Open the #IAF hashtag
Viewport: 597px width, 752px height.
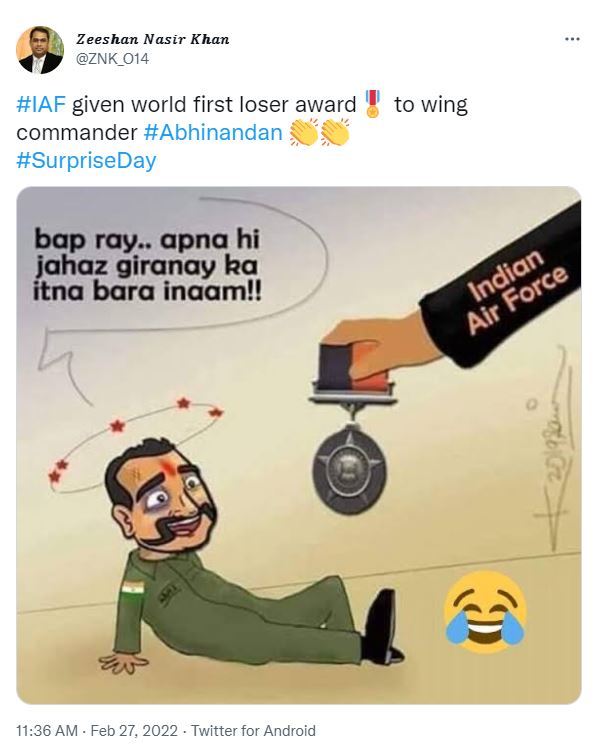pyautogui.click(x=41, y=105)
